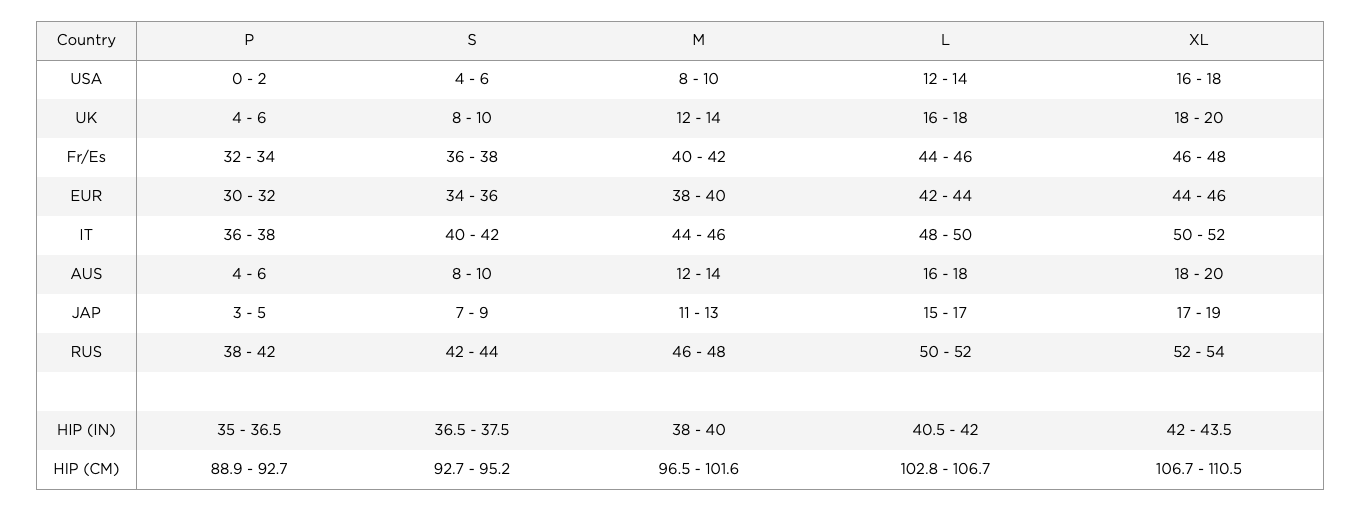Click the HIP (IN) row label
1355x523 pixels.
pos(86,430)
